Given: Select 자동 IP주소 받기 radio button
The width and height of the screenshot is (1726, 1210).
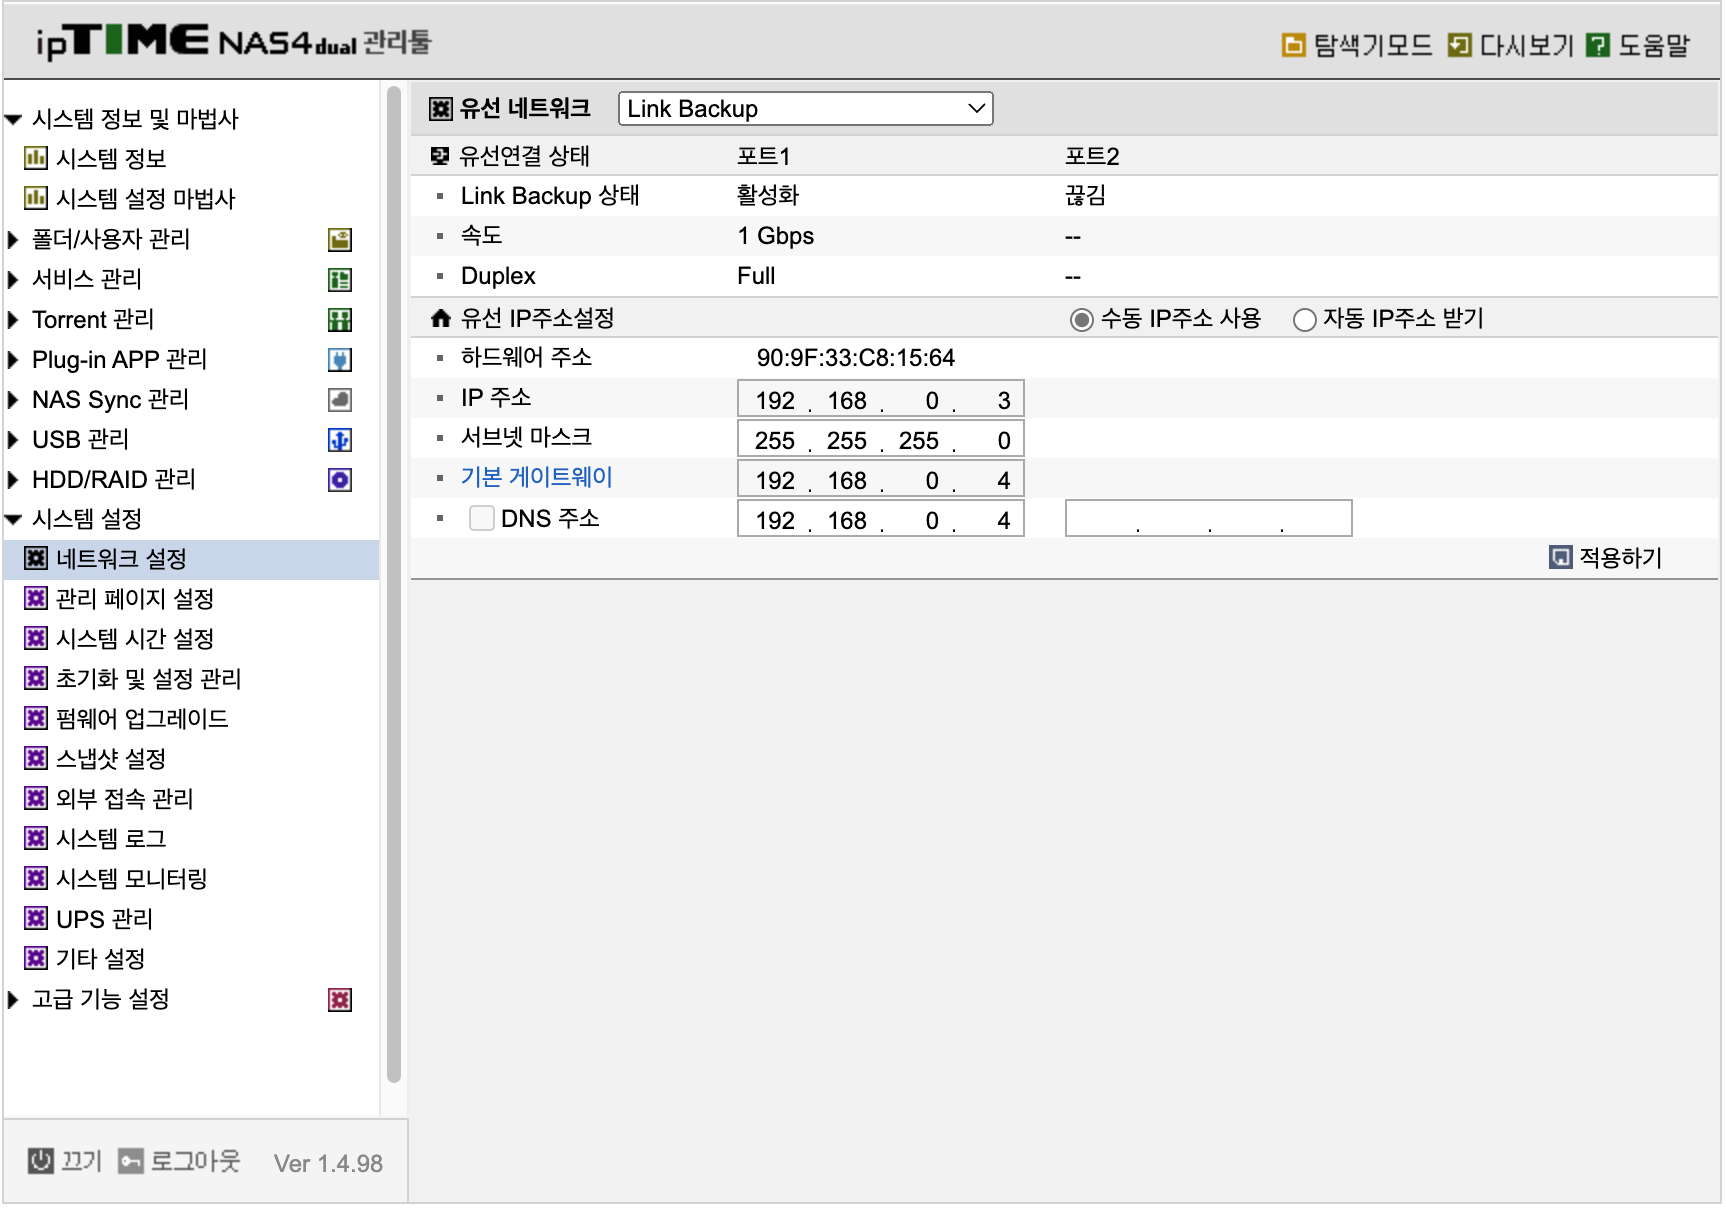Looking at the screenshot, I should (1304, 320).
